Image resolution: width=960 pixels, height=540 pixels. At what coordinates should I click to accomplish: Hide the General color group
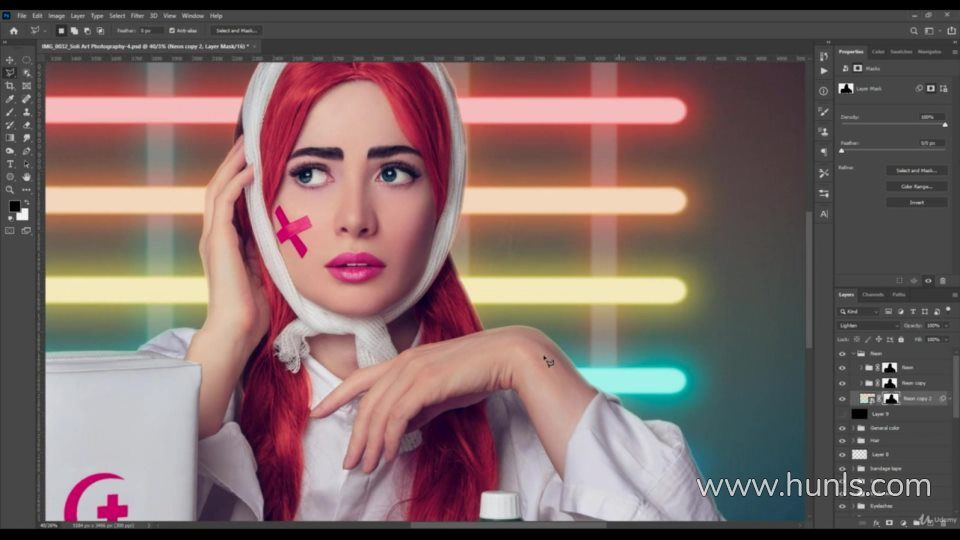click(x=842, y=429)
